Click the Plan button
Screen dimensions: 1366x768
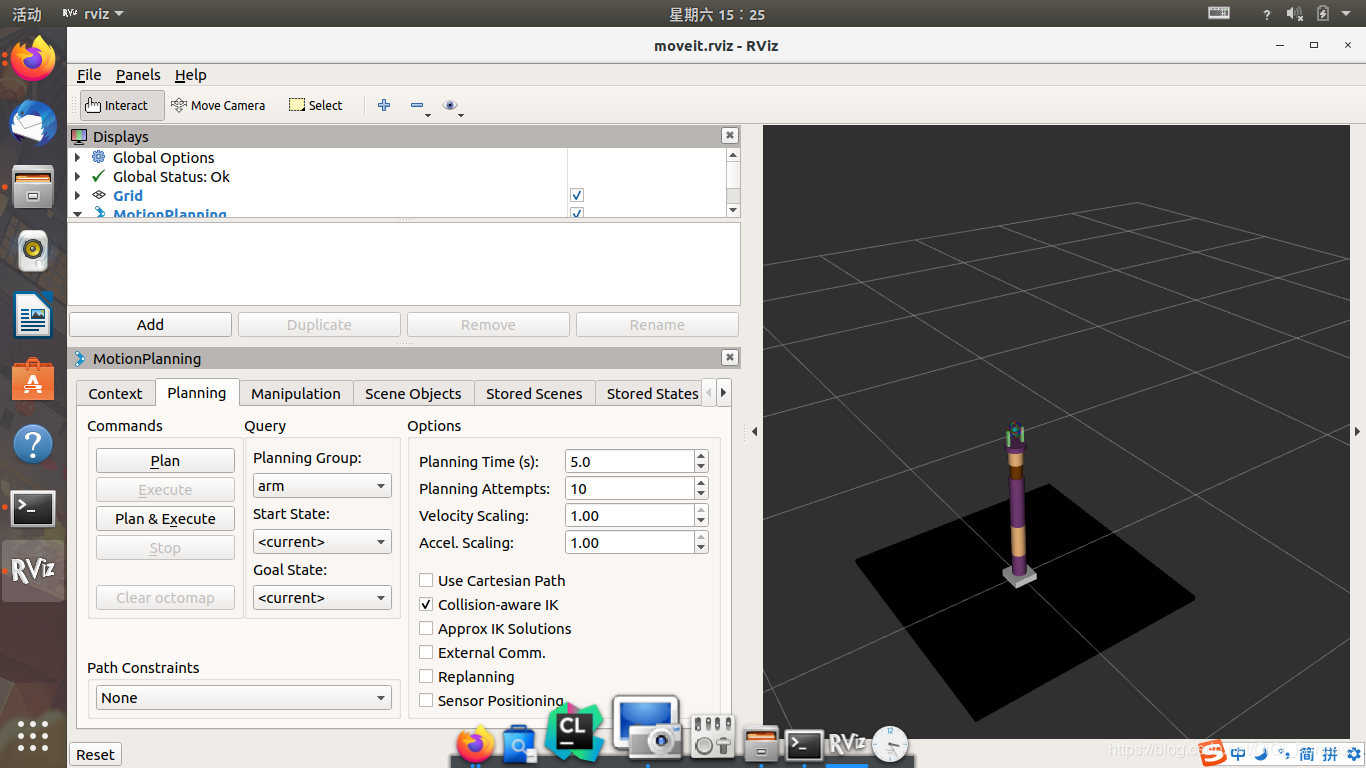click(x=165, y=461)
